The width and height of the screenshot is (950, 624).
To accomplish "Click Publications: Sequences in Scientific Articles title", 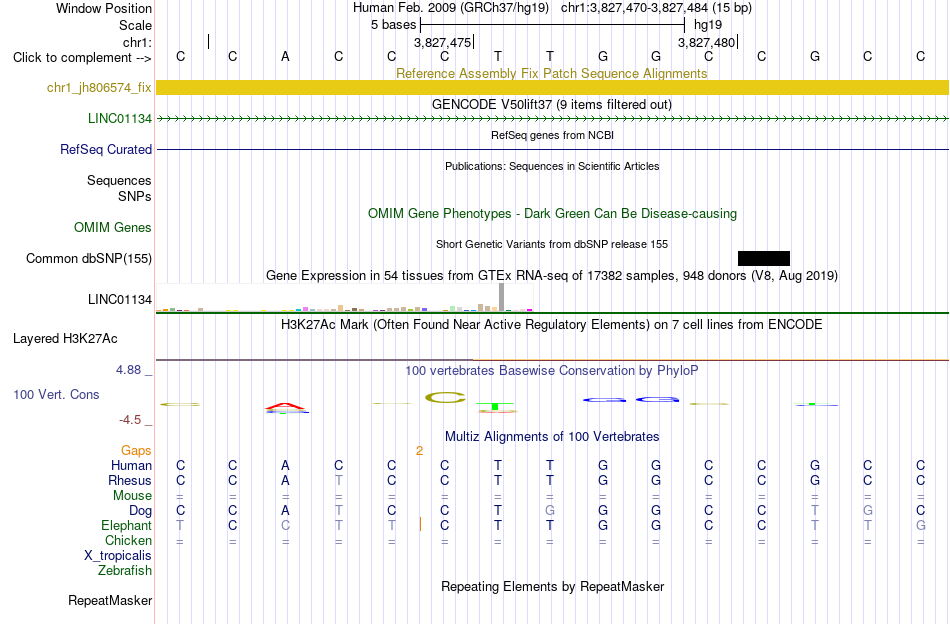I will (552, 166).
